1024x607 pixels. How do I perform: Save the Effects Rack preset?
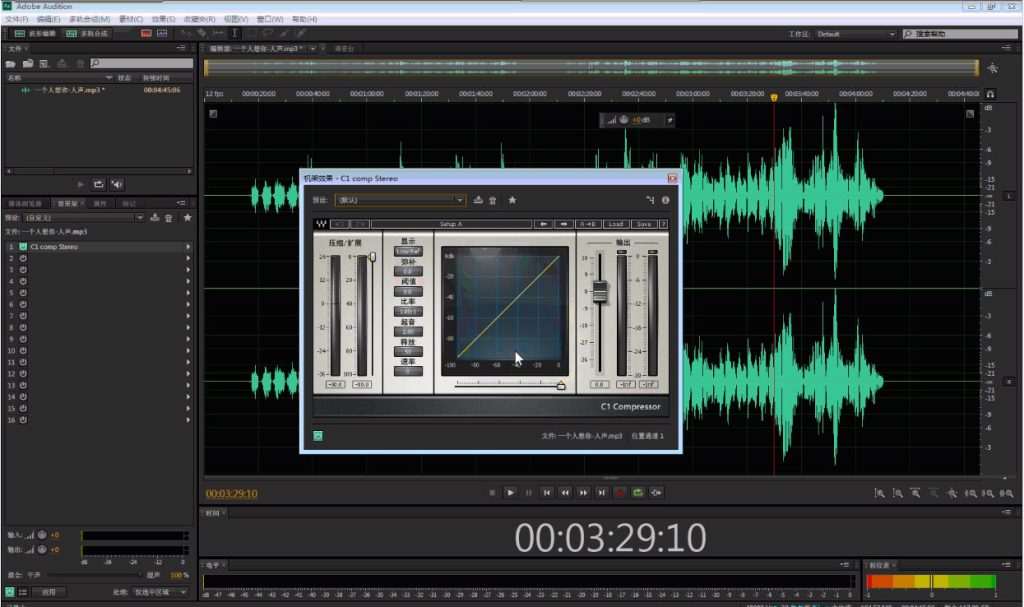click(x=155, y=218)
